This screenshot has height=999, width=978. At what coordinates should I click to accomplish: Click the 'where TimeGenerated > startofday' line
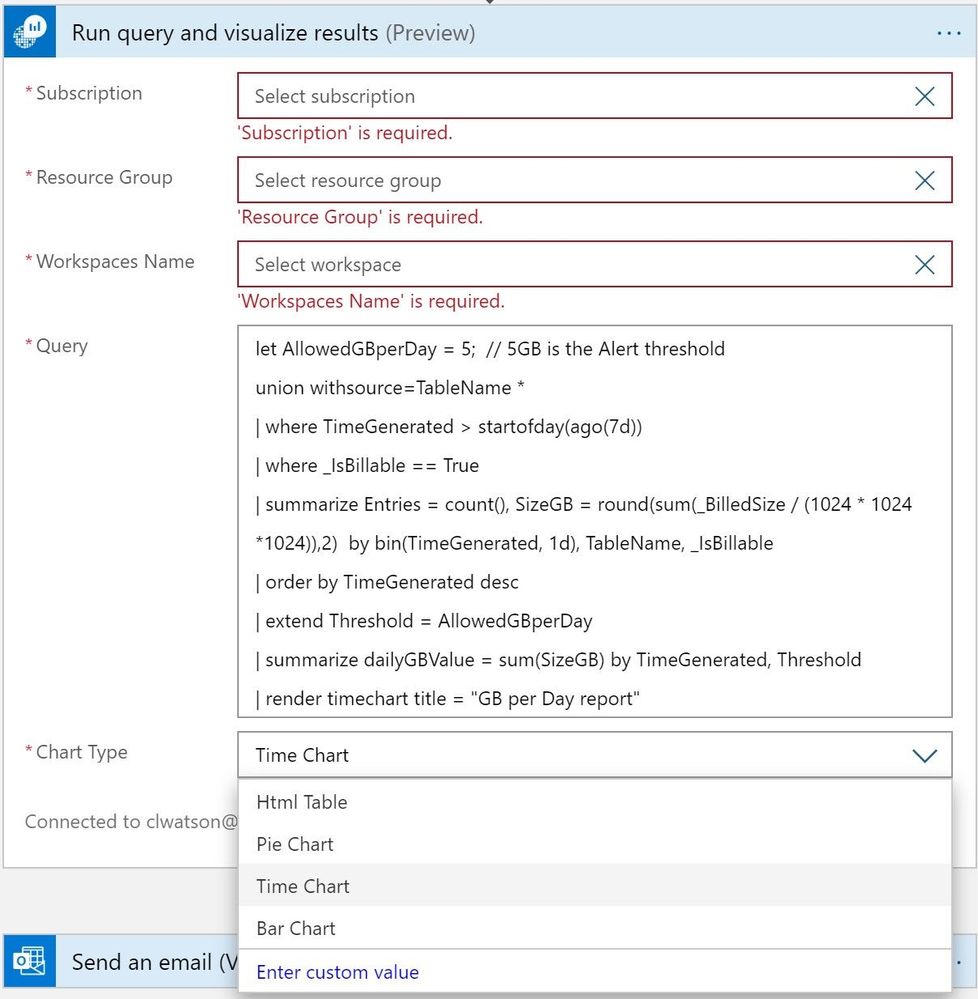[449, 427]
